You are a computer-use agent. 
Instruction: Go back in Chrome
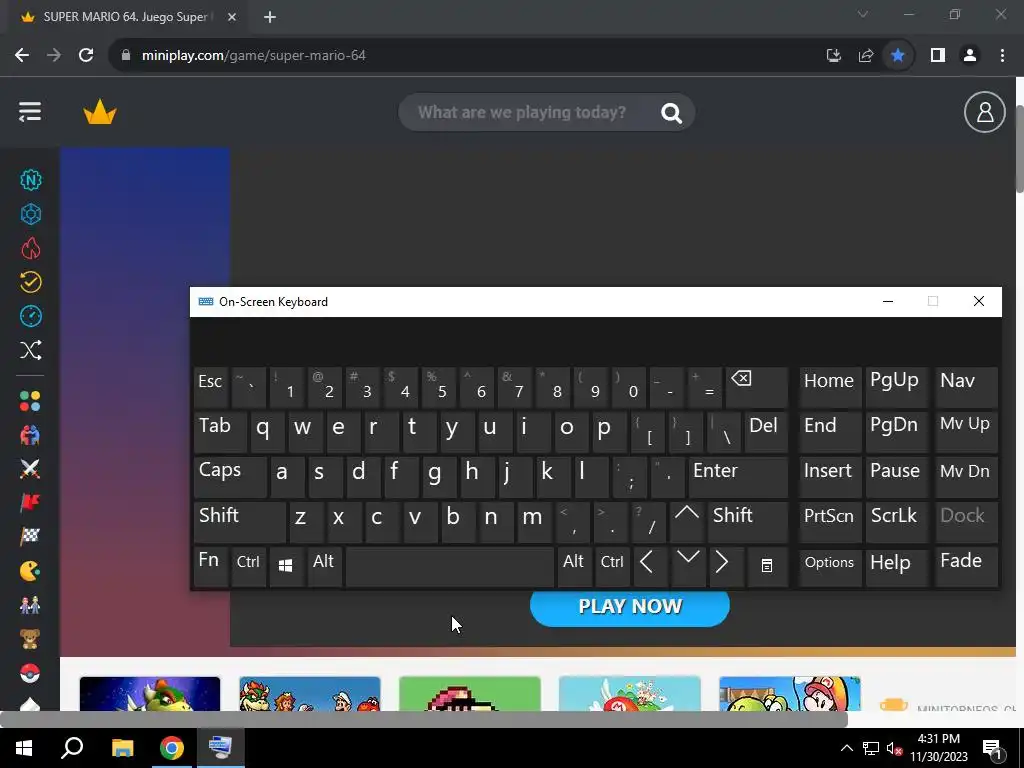[x=22, y=56]
